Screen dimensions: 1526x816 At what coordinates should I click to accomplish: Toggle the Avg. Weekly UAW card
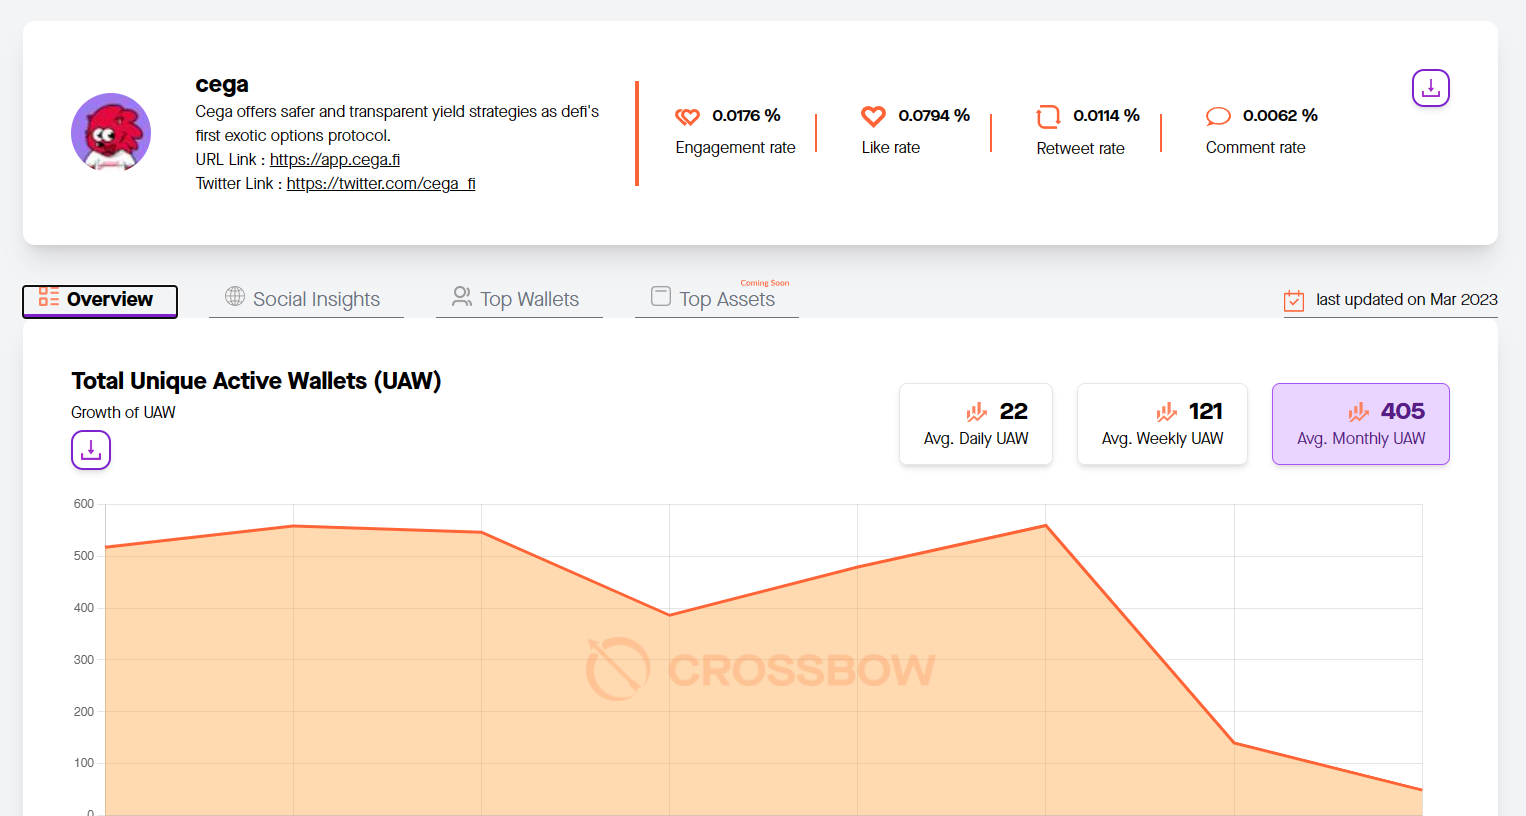(x=1161, y=423)
